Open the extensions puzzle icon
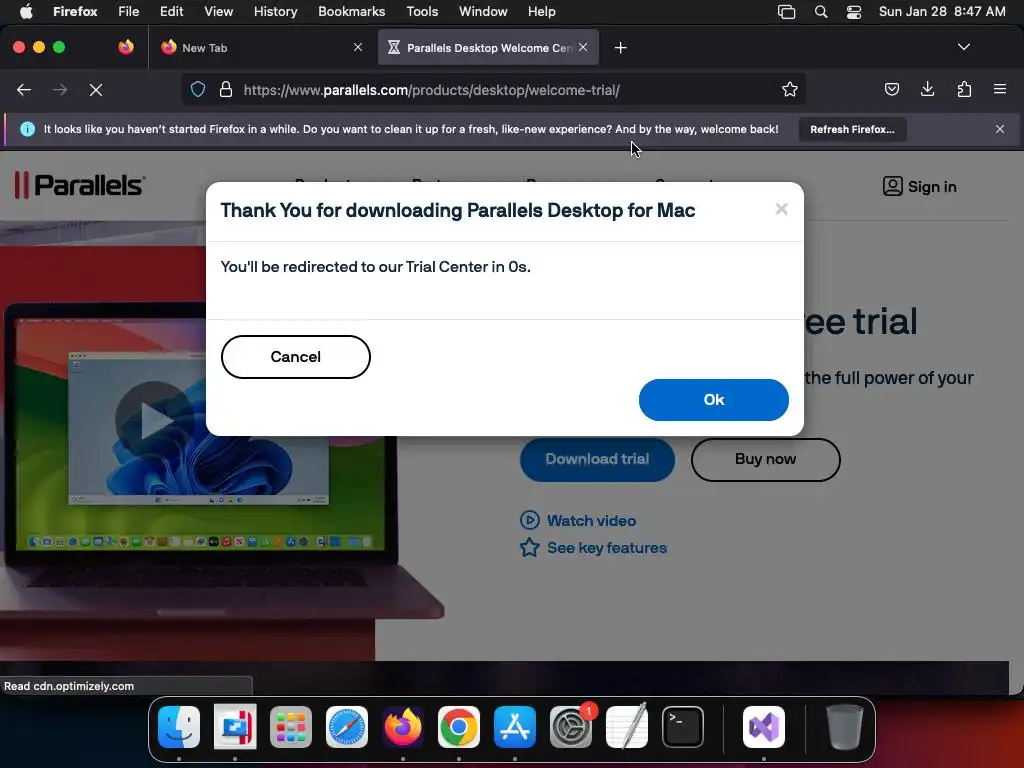Screen dimensions: 1024x768 click(x=964, y=89)
